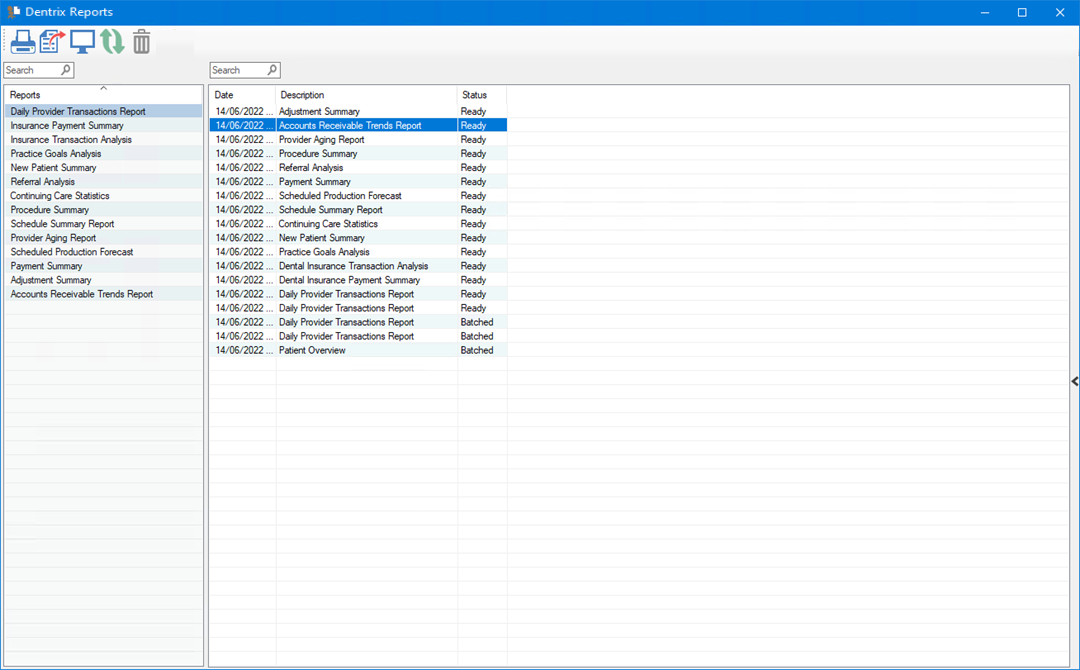Sort the list by the Status column header

point(481,95)
